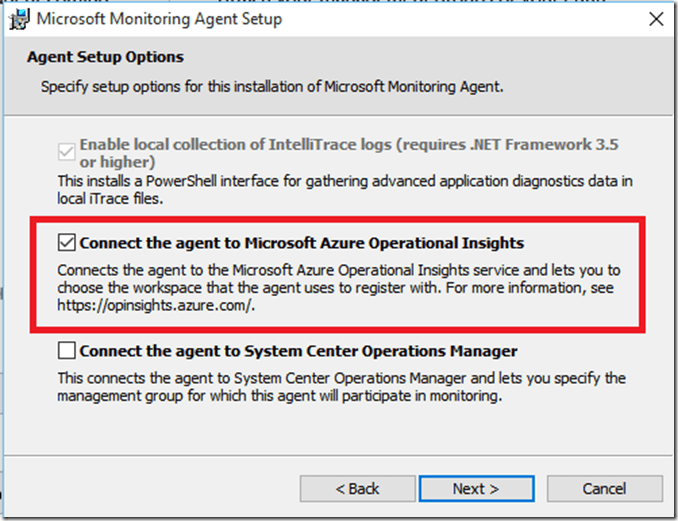Click the 'Connect the agent to System Center Operations Manager' label
Screen dimensions: 678x521
click(298, 351)
